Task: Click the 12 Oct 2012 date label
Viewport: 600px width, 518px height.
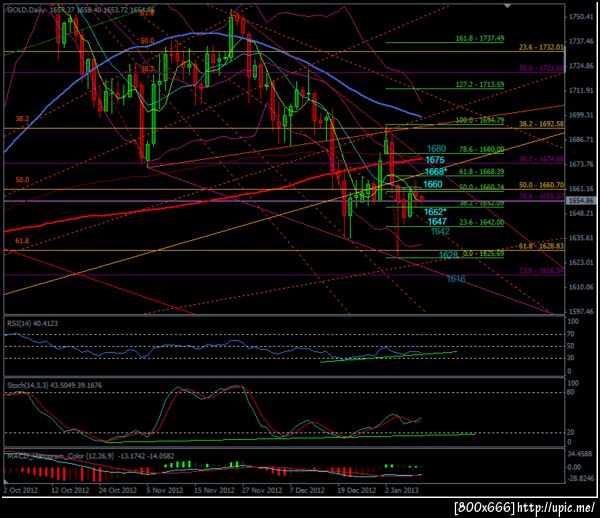Action: 70,490
